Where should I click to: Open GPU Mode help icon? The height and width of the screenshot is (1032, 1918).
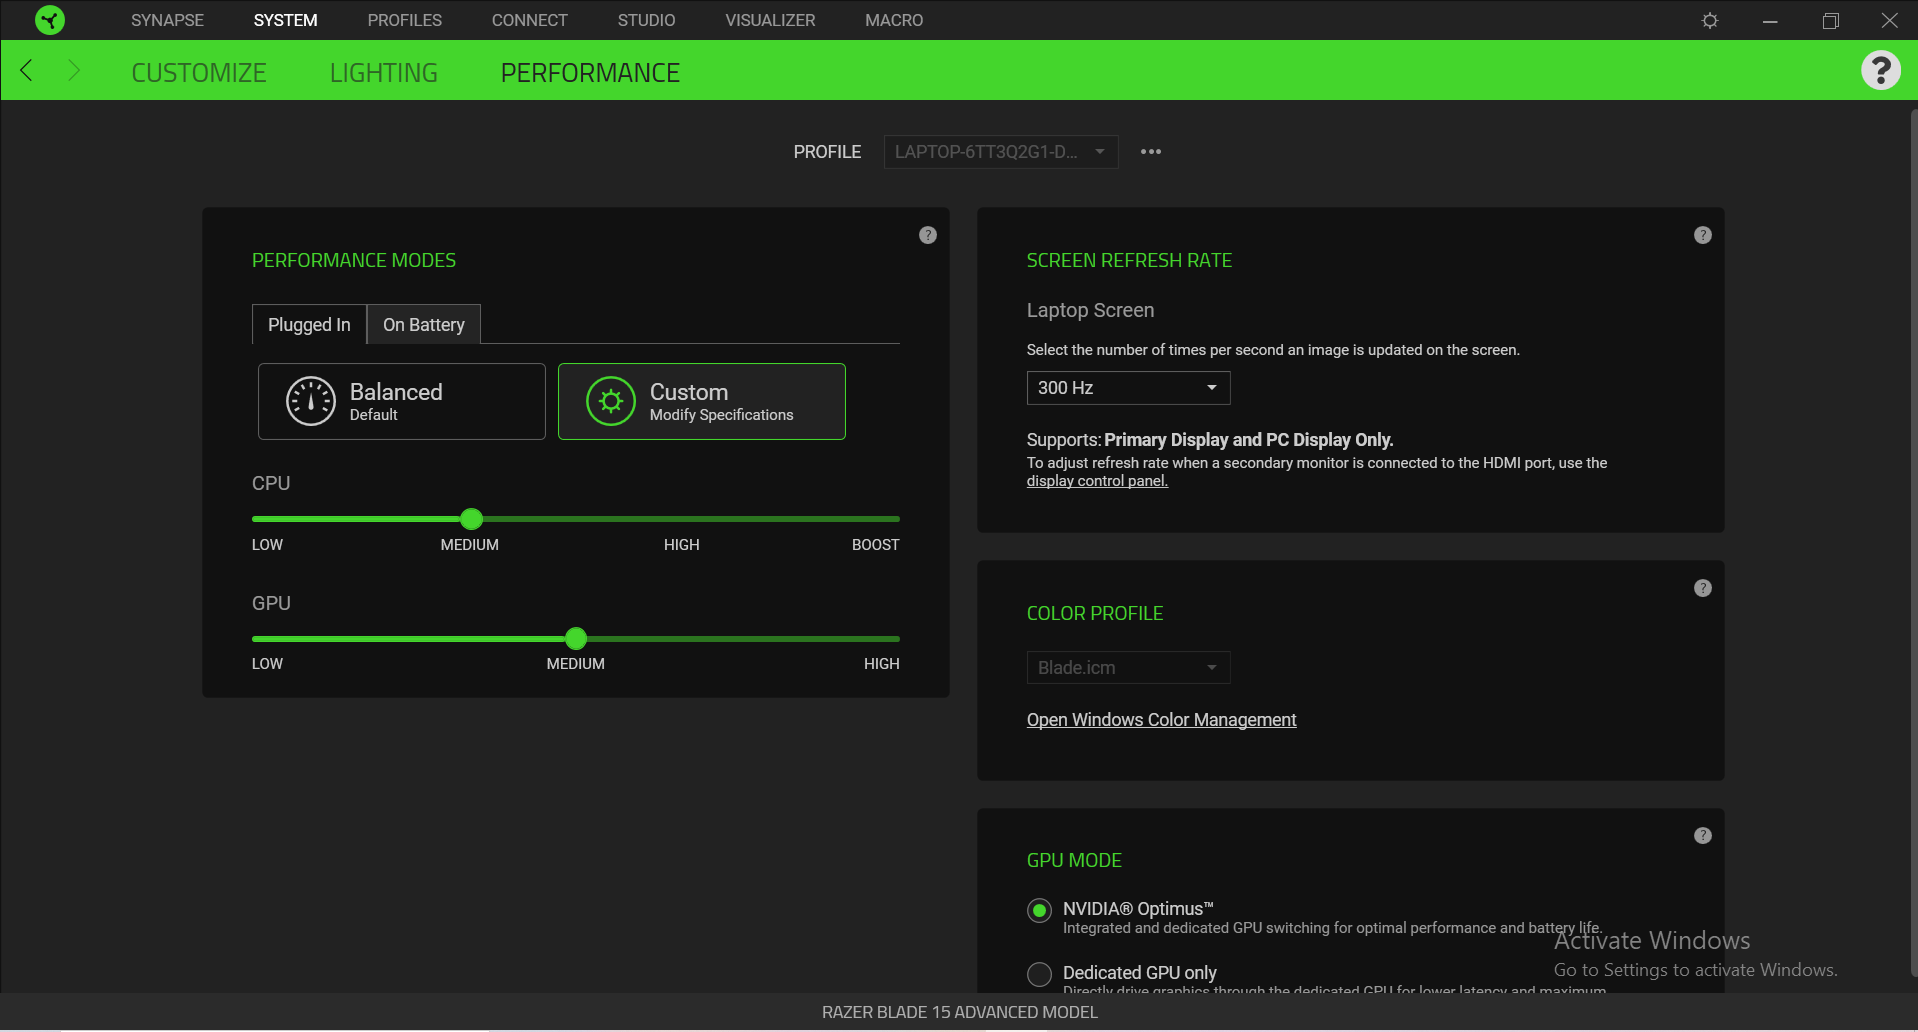click(1703, 835)
